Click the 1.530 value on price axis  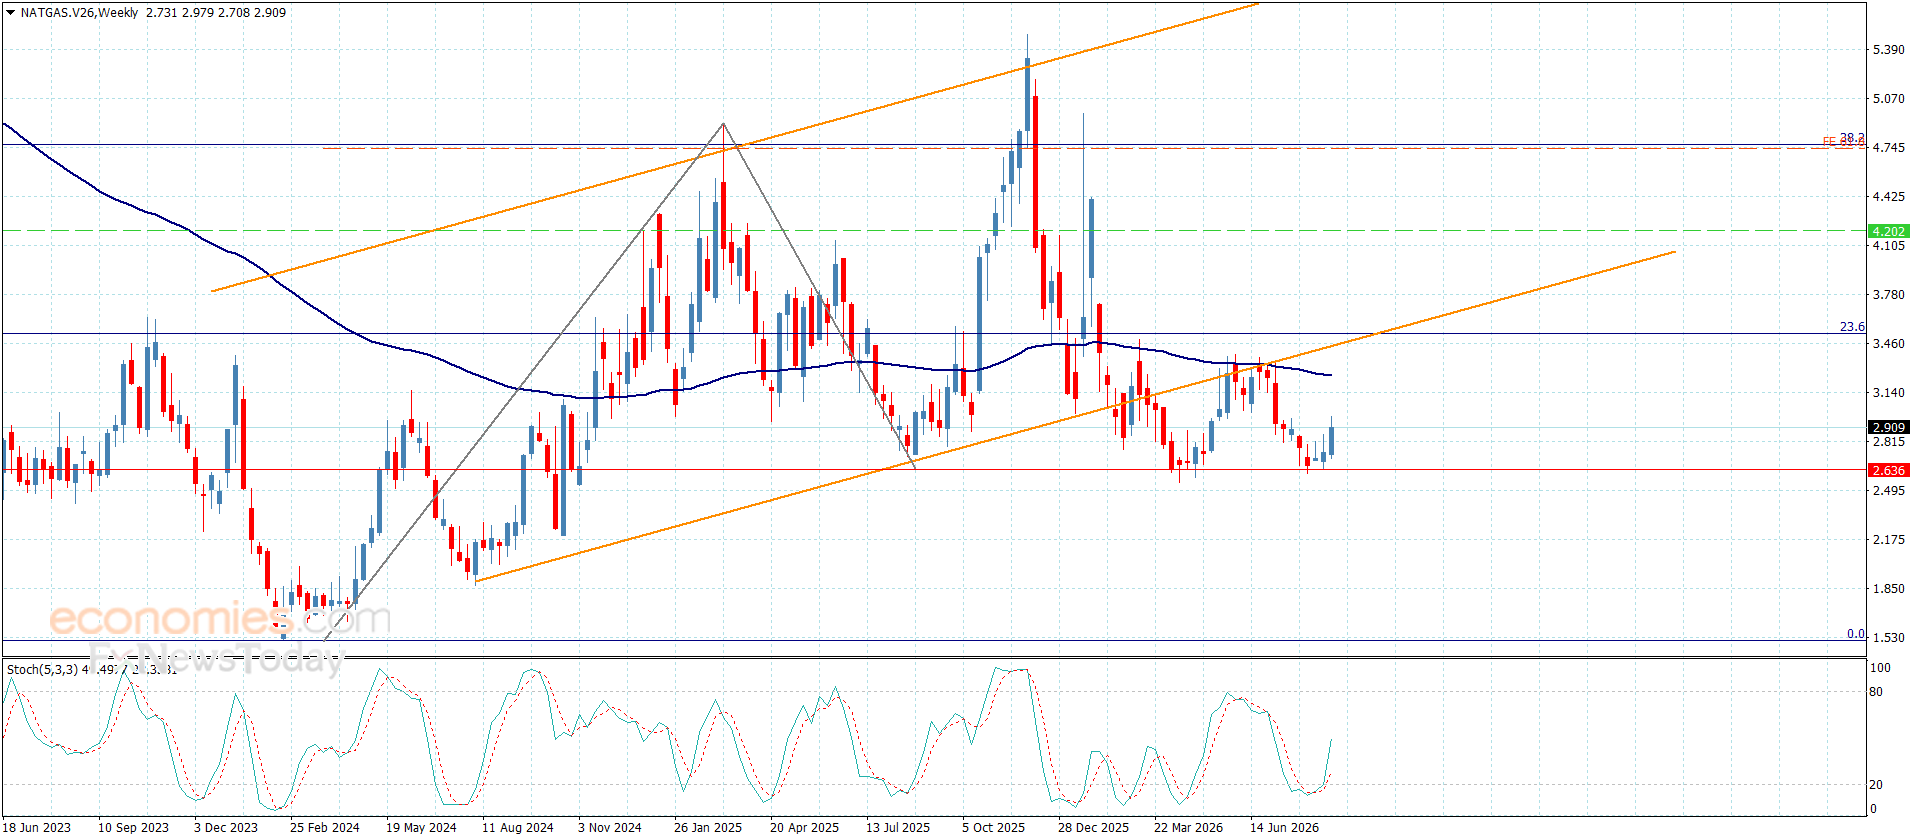tap(1888, 638)
